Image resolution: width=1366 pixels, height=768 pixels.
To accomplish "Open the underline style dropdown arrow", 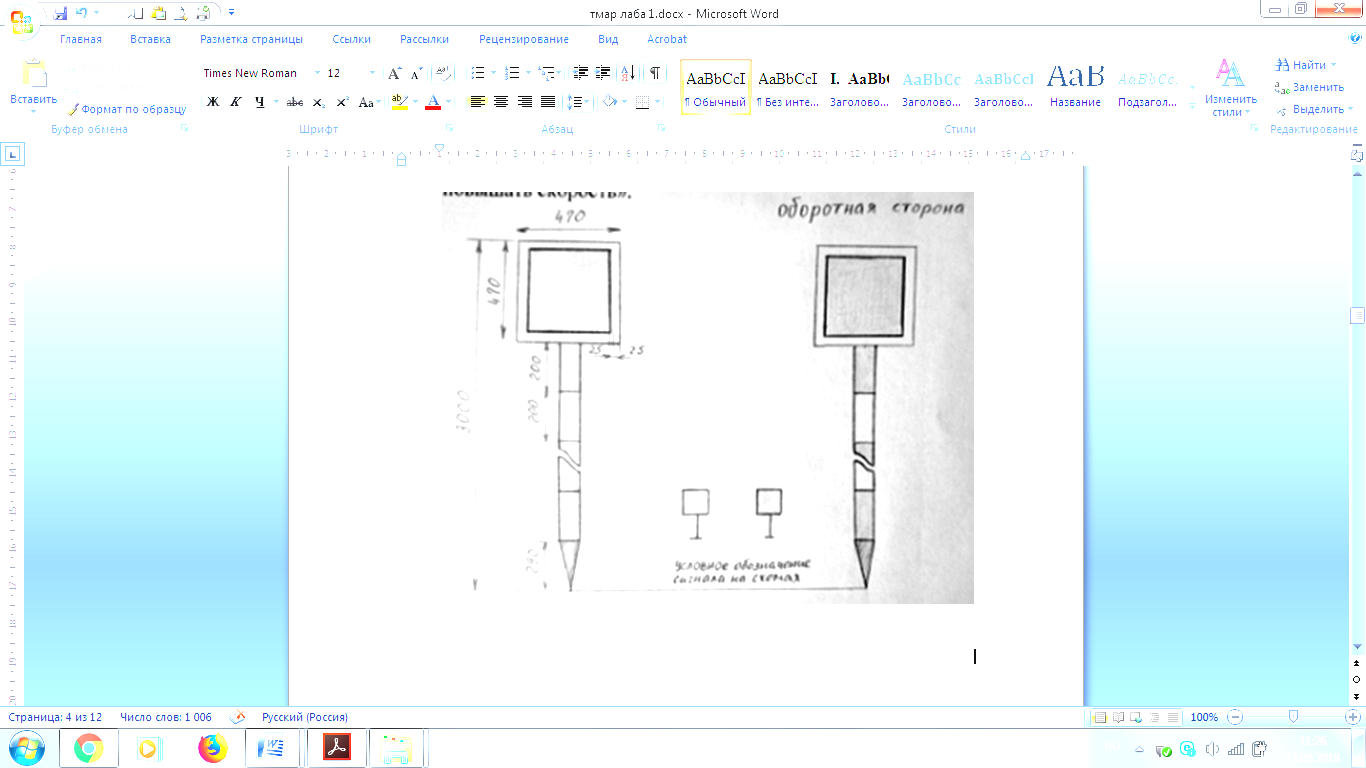I will (x=276, y=102).
